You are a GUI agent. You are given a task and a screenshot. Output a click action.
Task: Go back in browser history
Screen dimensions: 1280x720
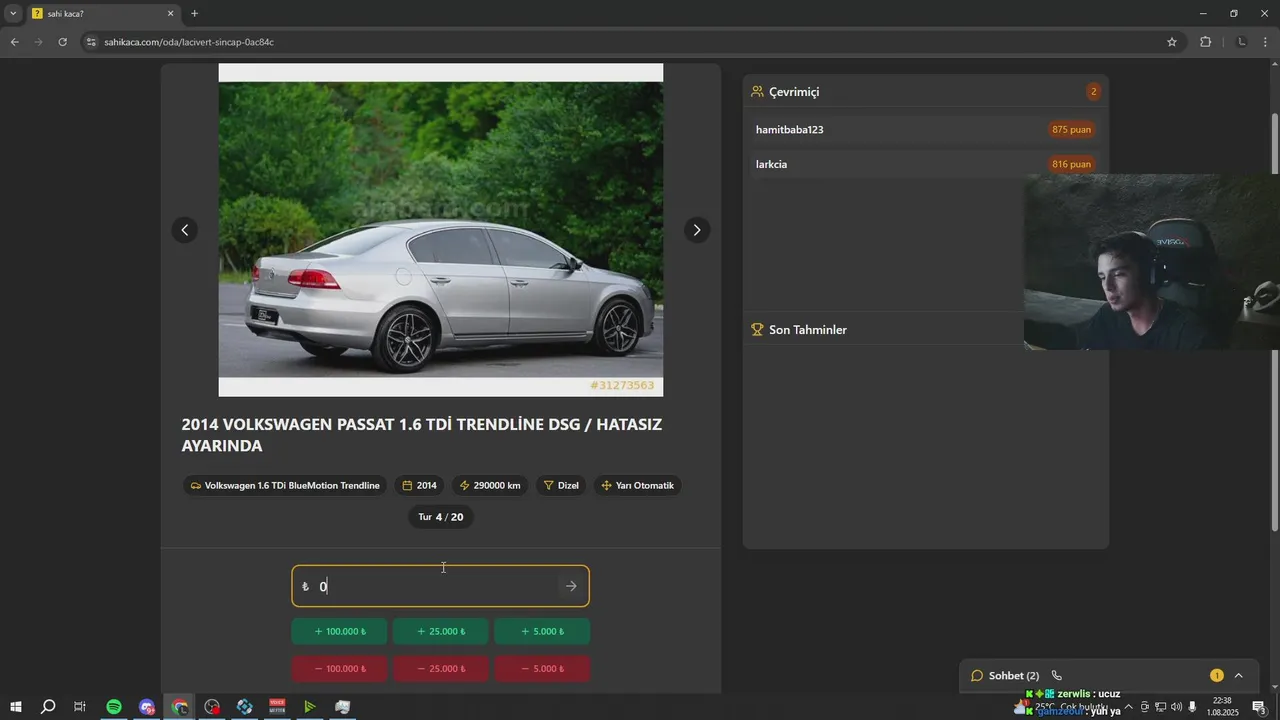click(x=14, y=42)
